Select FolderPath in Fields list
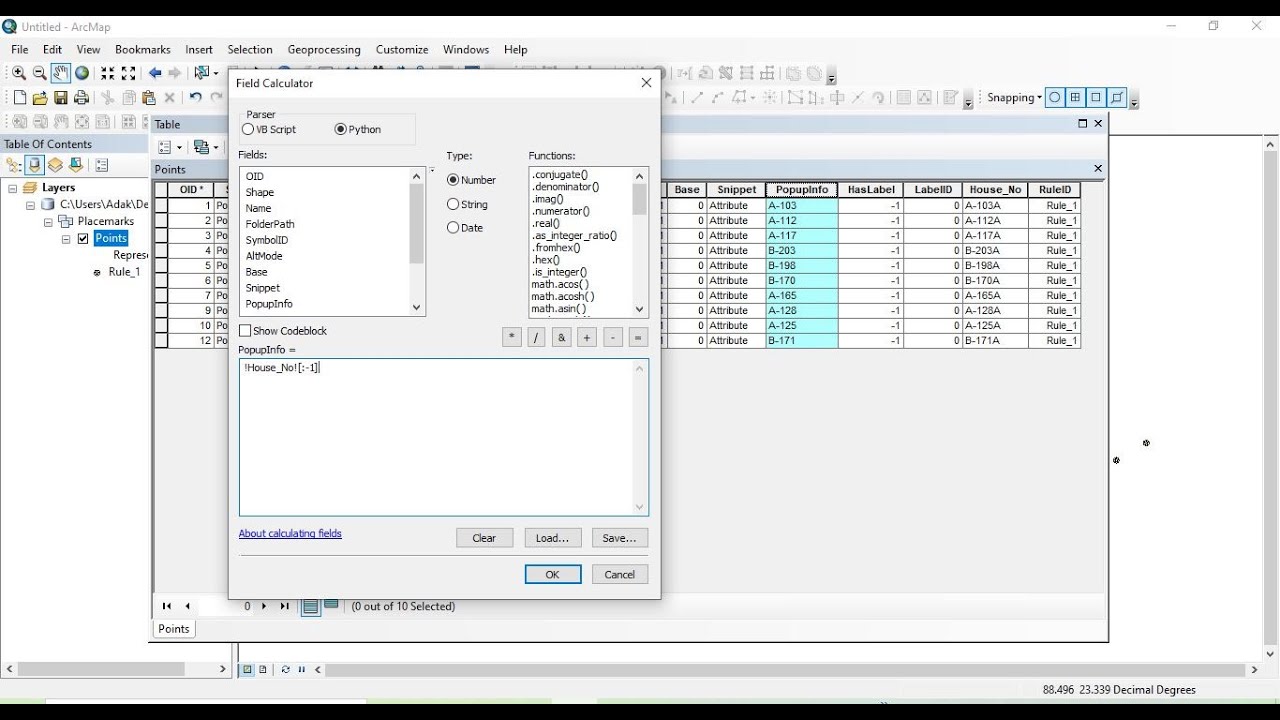Viewport: 1280px width, 720px height. (270, 224)
